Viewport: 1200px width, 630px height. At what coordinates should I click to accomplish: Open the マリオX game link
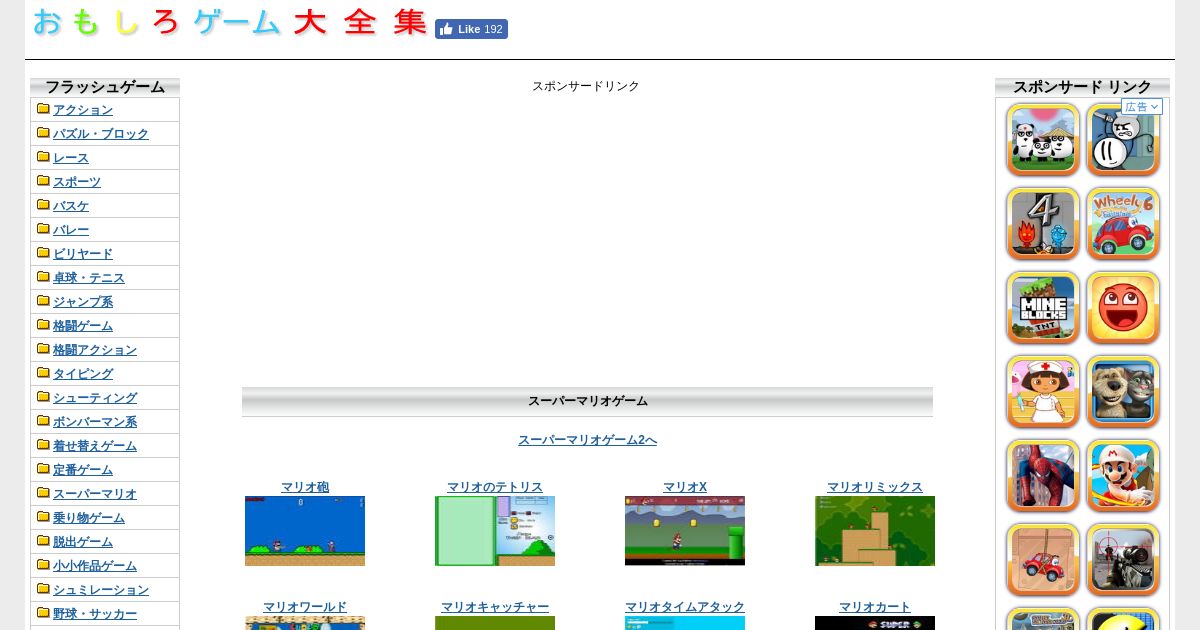click(x=685, y=487)
